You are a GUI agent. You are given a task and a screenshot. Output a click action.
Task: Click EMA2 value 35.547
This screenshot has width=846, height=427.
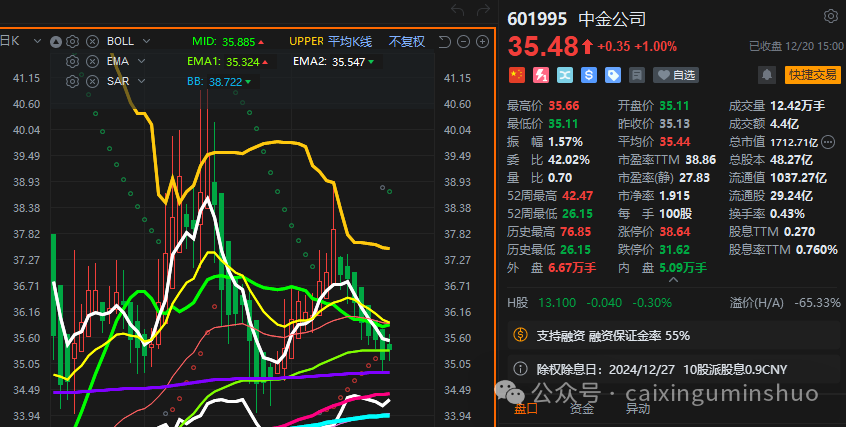349,62
